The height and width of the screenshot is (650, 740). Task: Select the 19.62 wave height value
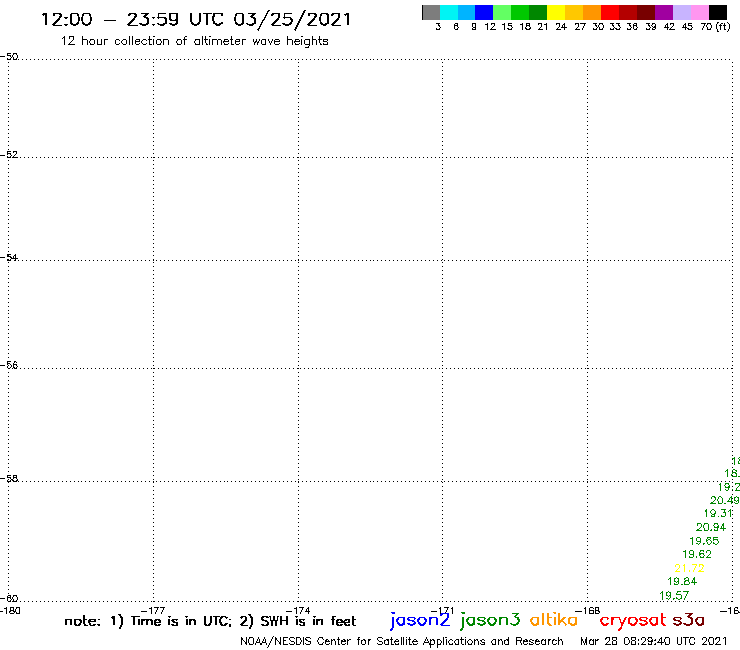pos(697,554)
